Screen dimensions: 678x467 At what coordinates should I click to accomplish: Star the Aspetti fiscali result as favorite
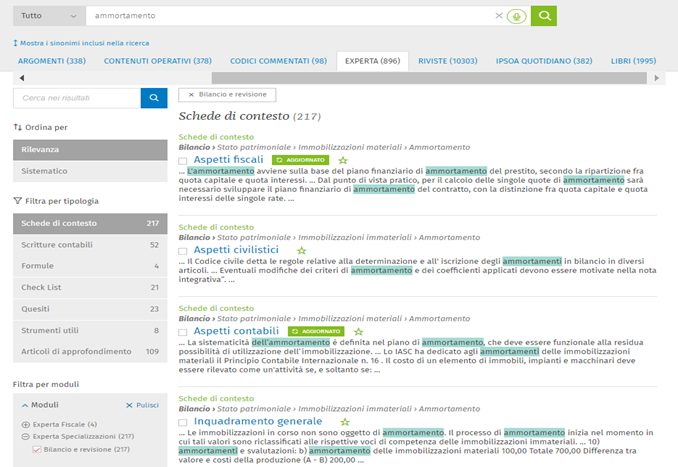coord(343,160)
